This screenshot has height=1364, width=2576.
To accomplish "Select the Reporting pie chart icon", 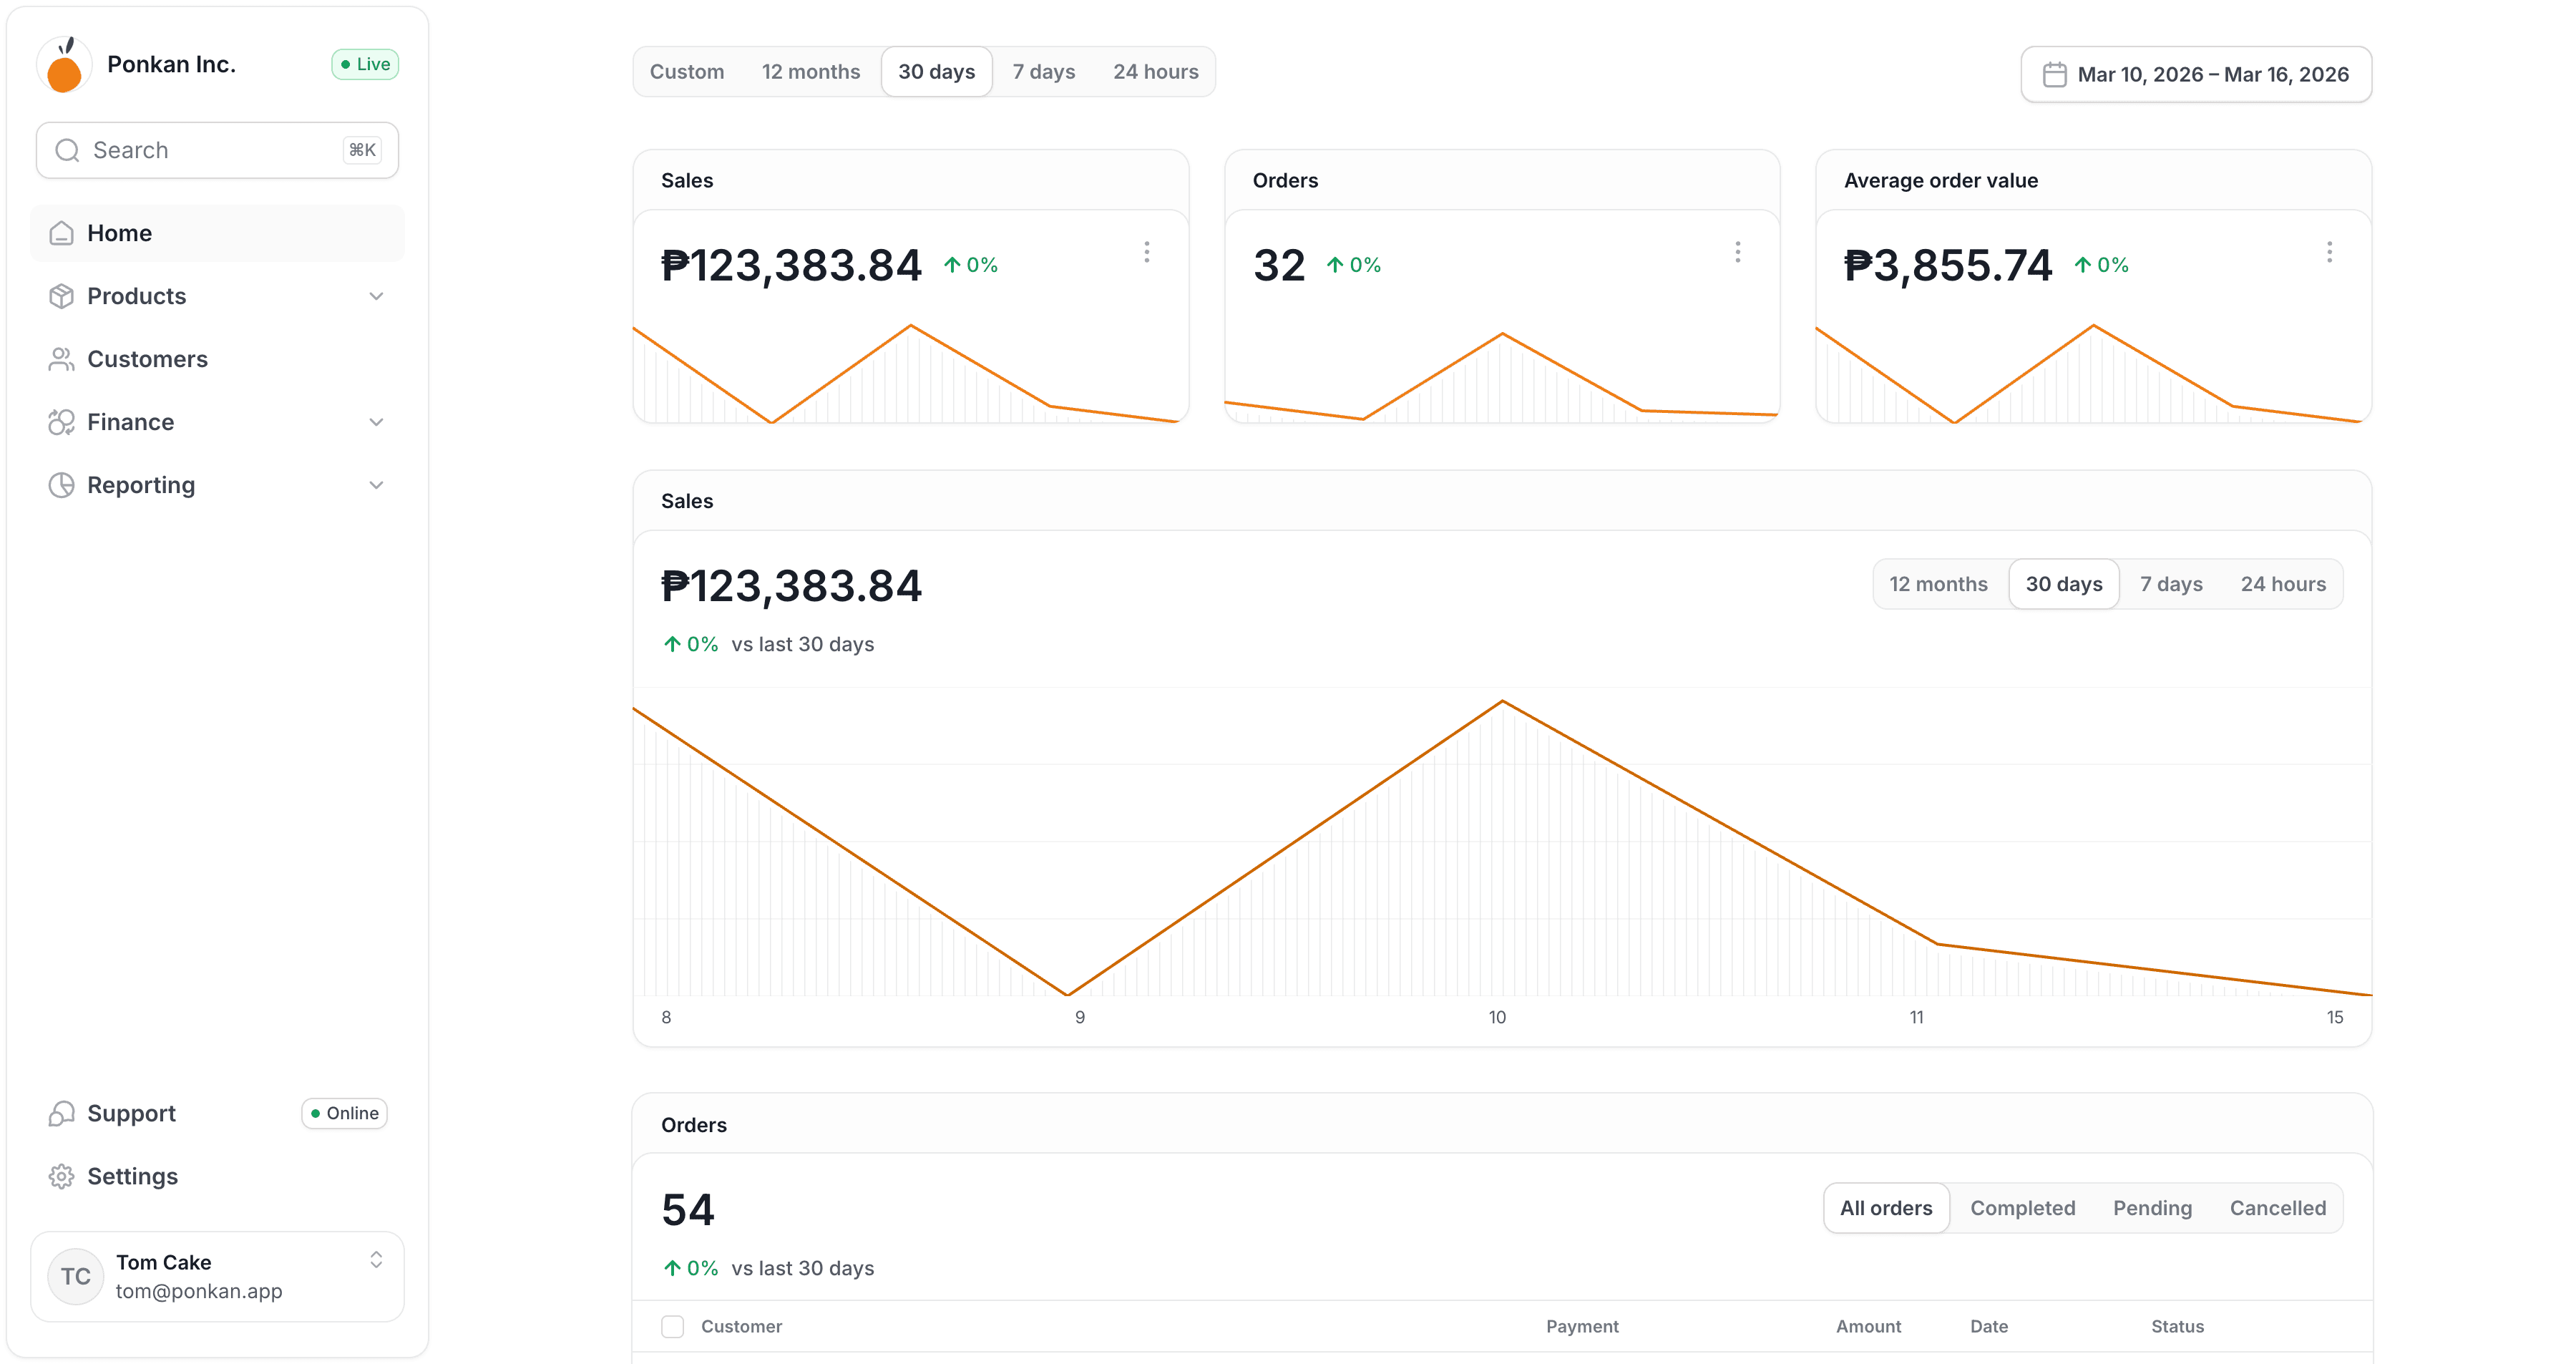I will [x=62, y=484].
